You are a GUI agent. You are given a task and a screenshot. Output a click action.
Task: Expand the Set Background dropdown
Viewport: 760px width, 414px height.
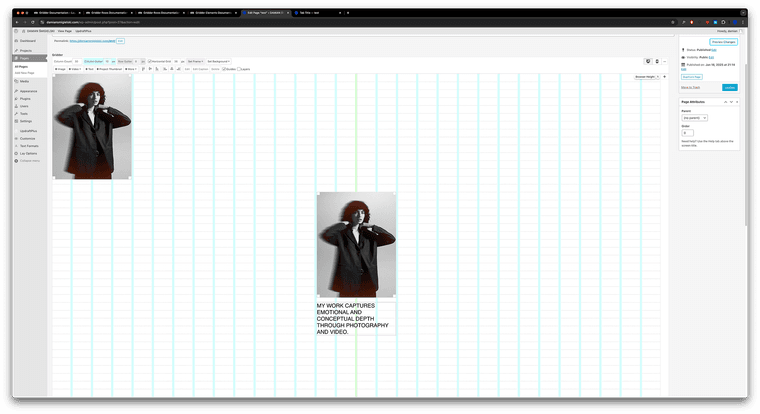coord(219,61)
